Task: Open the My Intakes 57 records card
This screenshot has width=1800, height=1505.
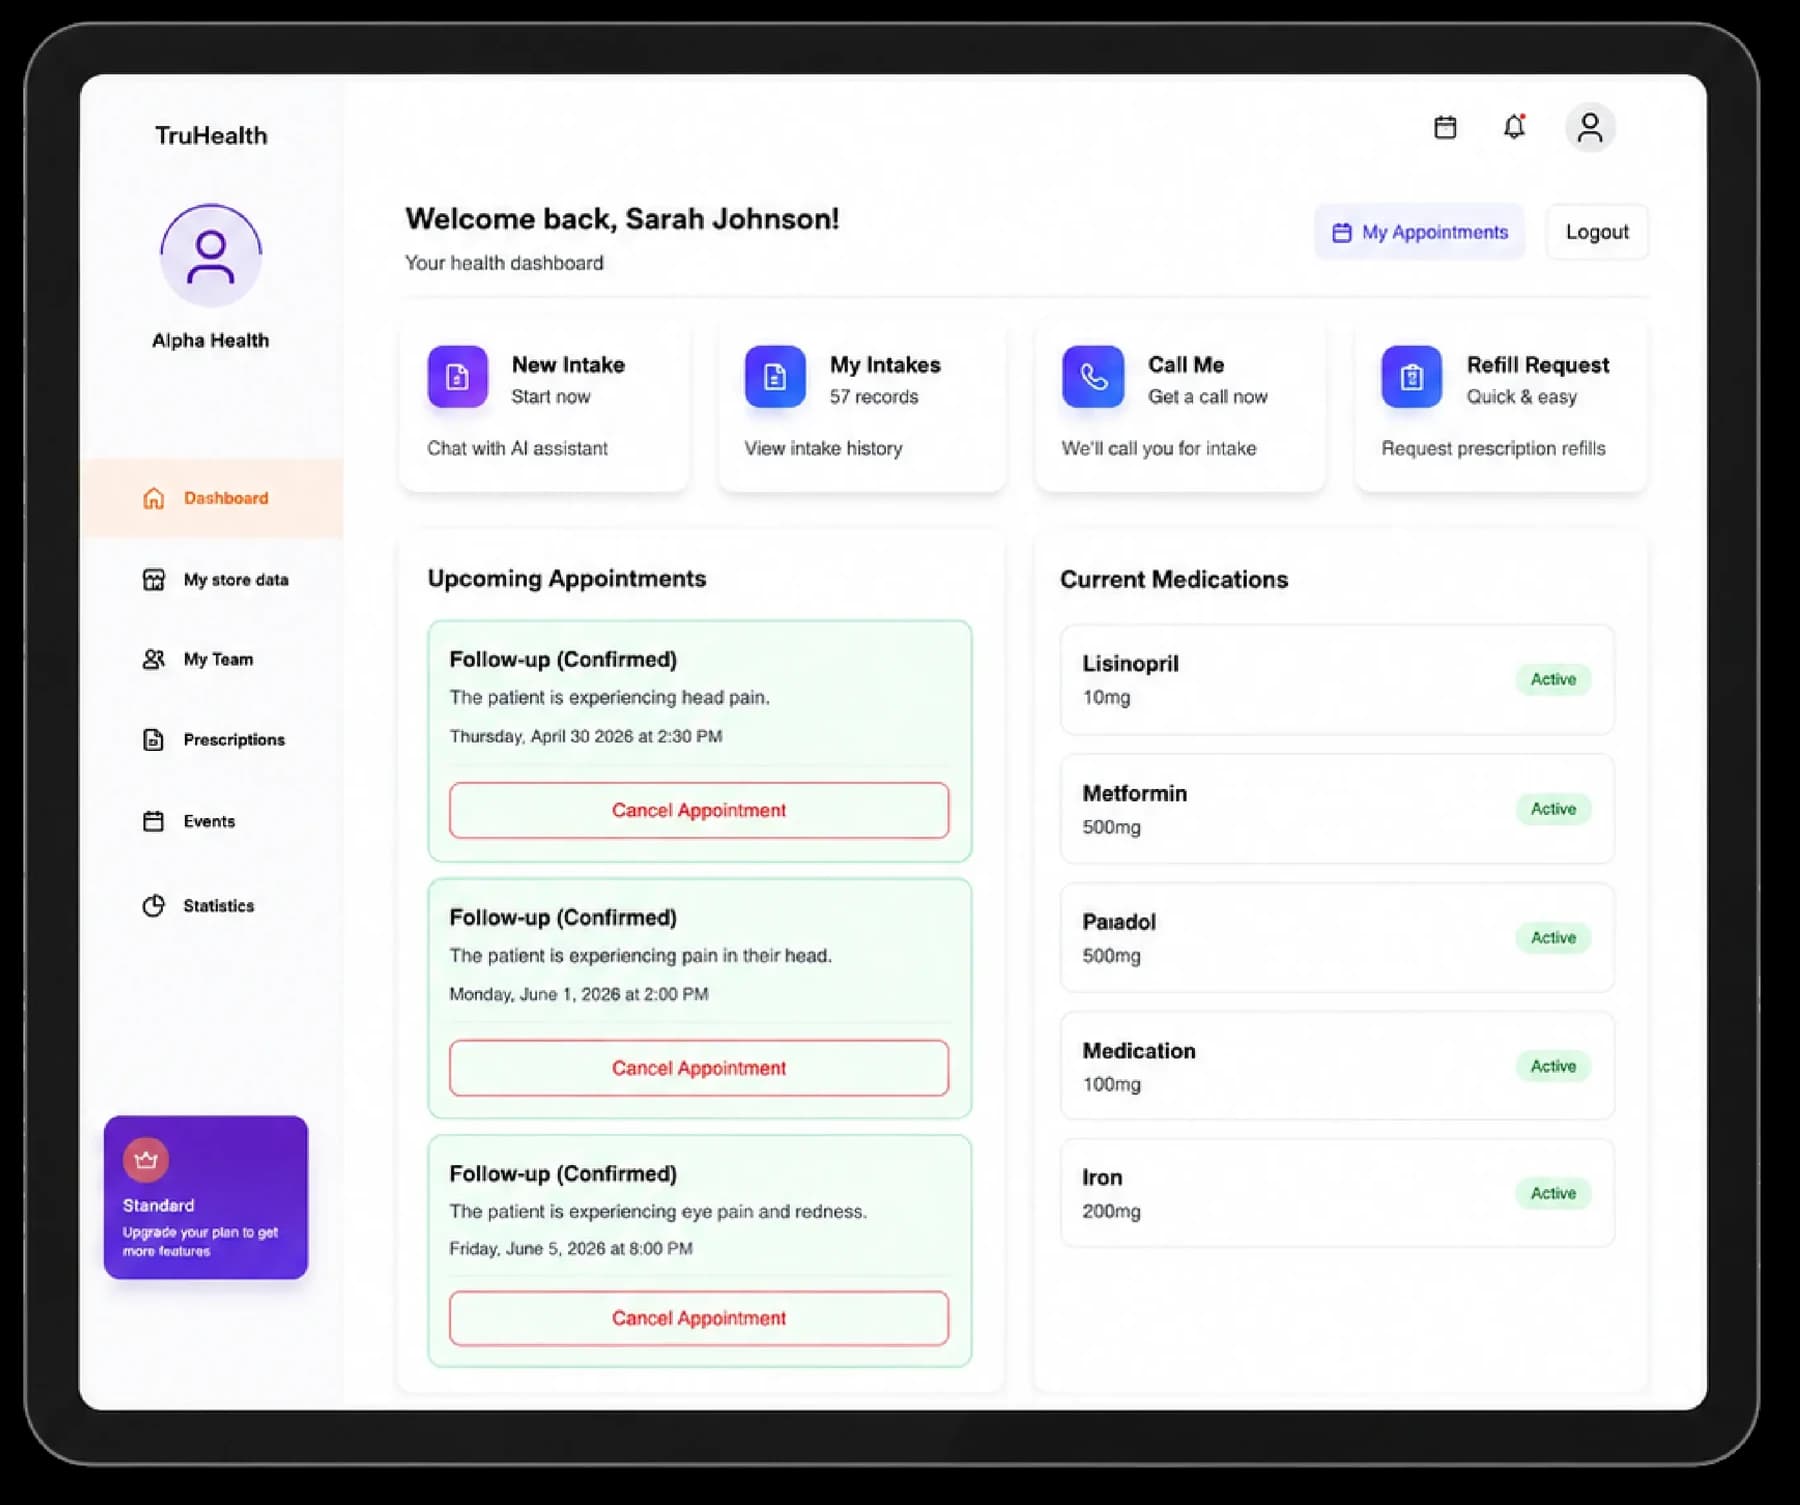Action: pyautogui.click(x=862, y=406)
